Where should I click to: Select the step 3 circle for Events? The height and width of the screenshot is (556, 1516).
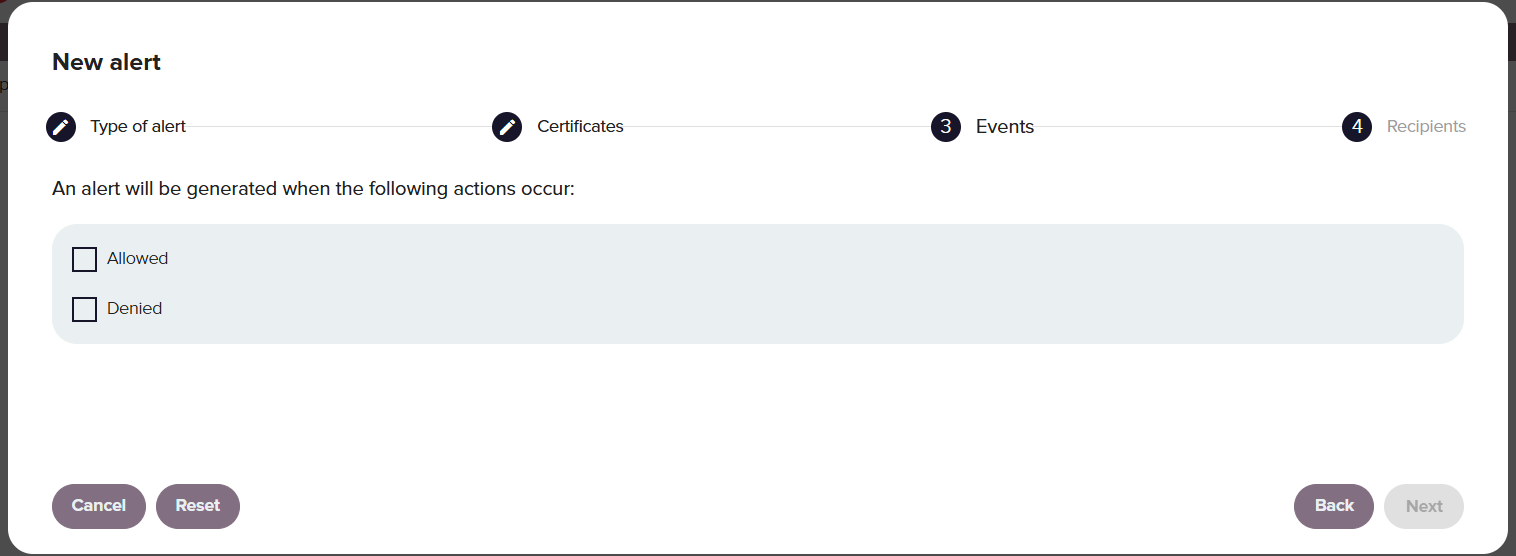pos(946,127)
